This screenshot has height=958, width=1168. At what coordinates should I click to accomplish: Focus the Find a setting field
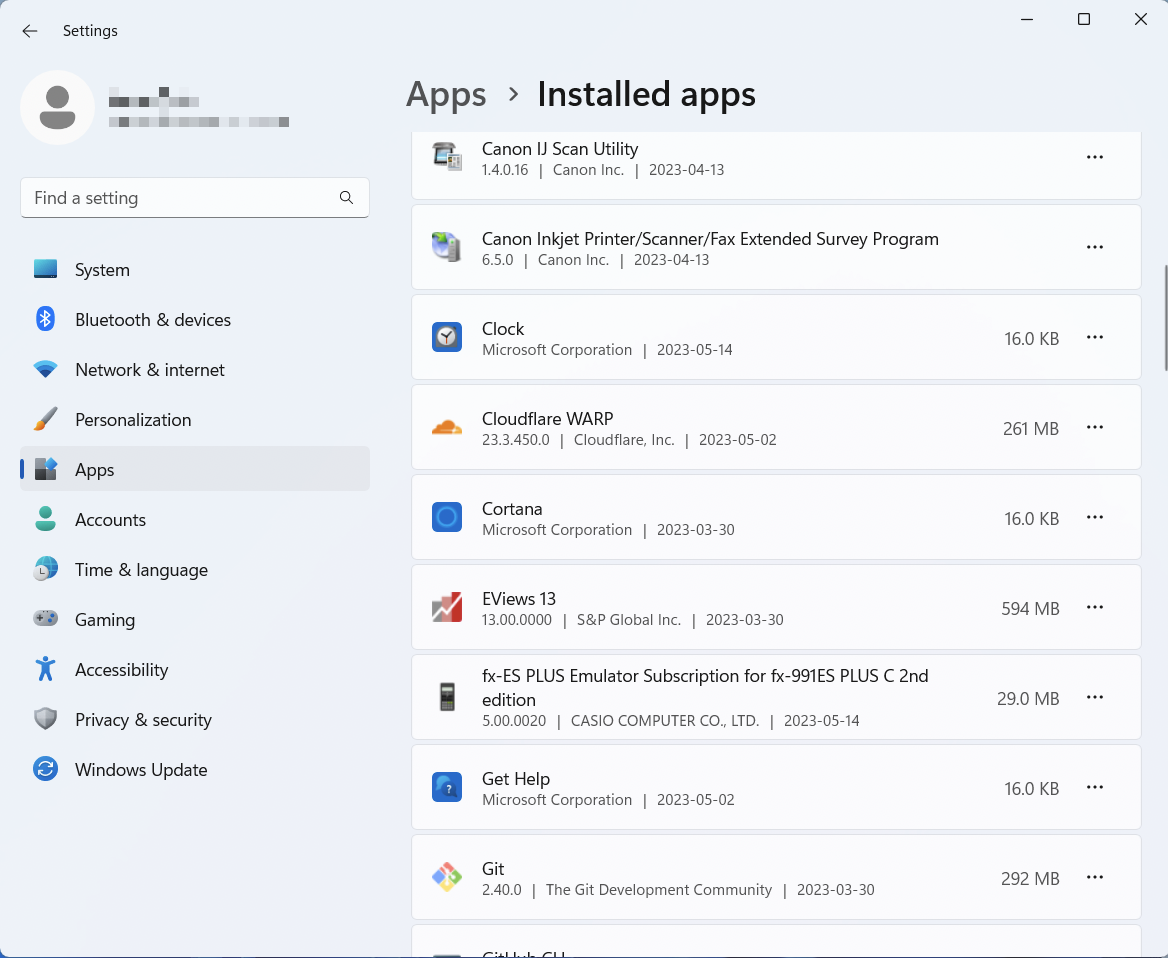tap(194, 197)
